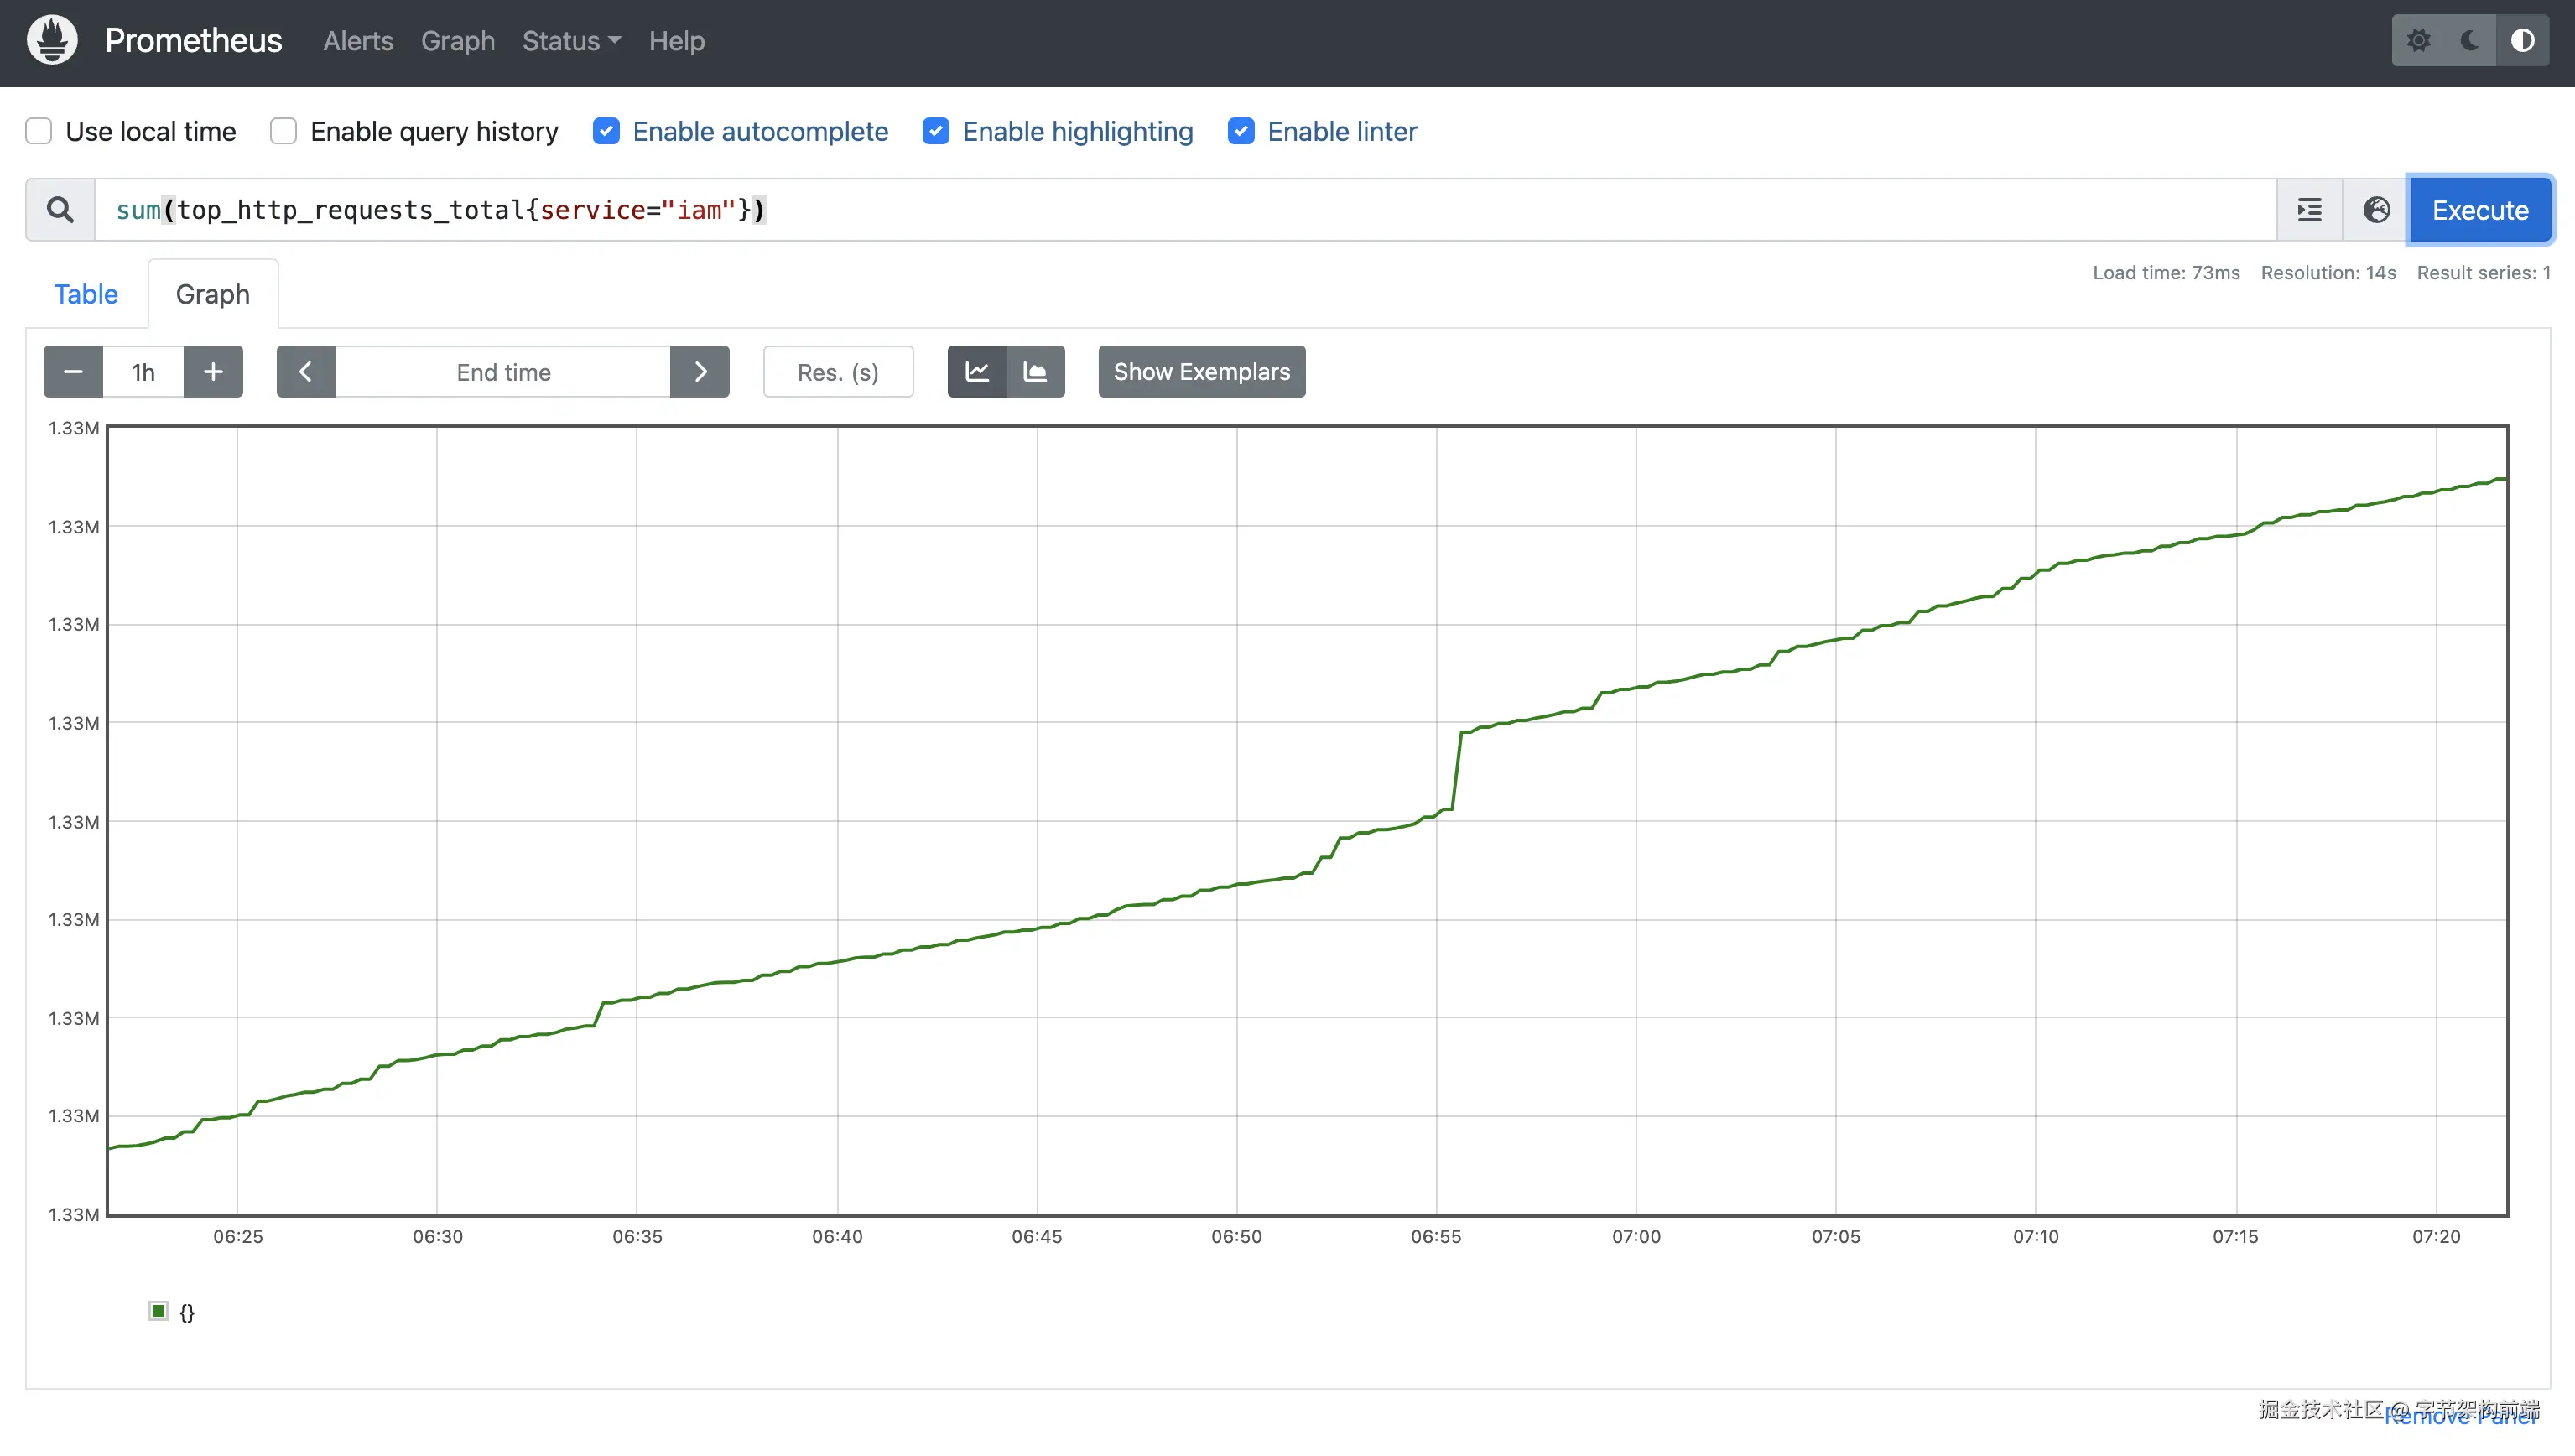Switch to light theme sun icon

tap(2418, 41)
